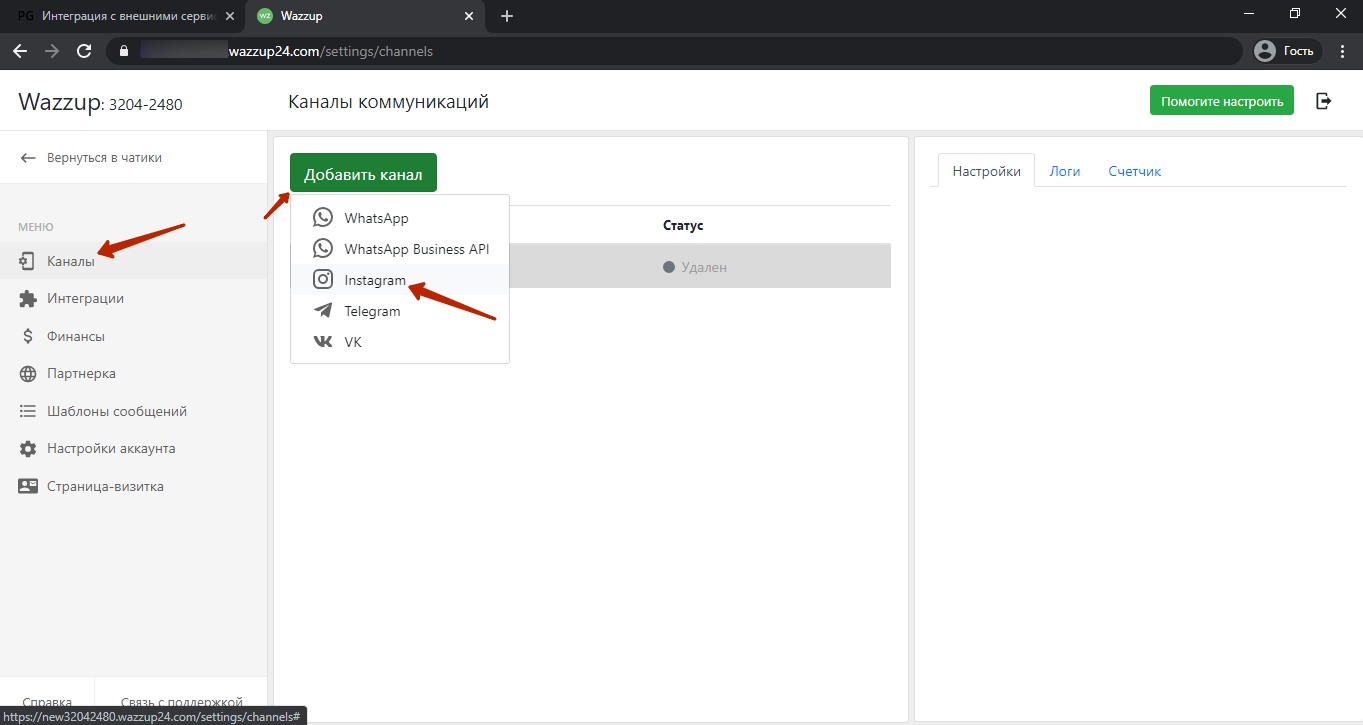Switch to the Логи tab
The height and width of the screenshot is (725, 1363).
1064,171
